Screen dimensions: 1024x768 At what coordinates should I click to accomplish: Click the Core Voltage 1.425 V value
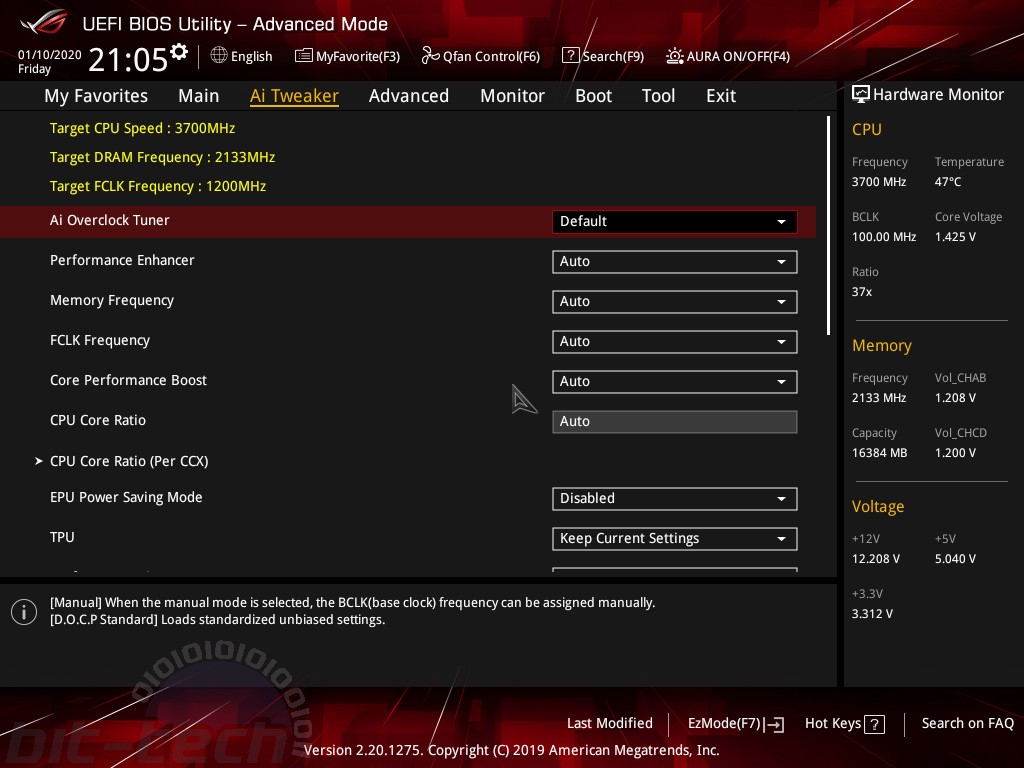tap(955, 237)
